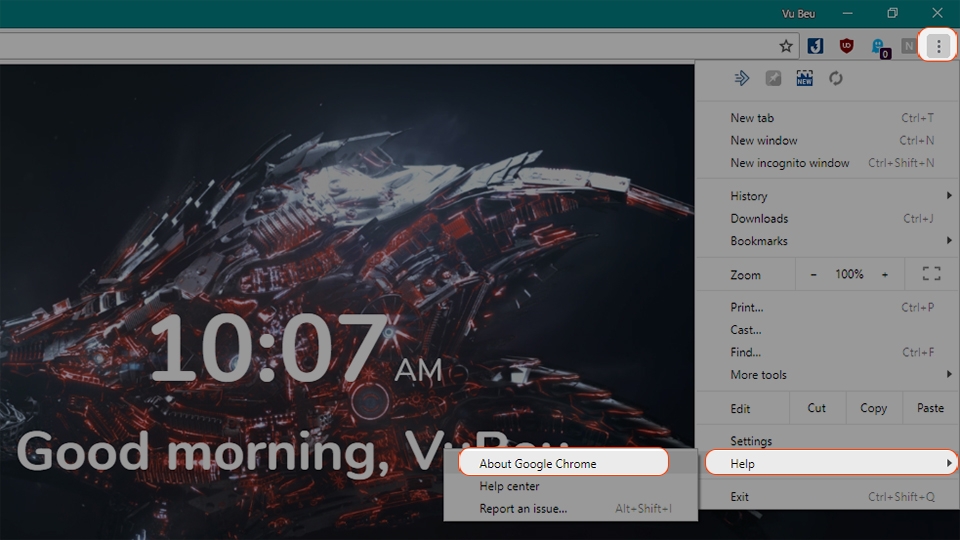Open the Chrome three-dot menu button

click(x=938, y=46)
